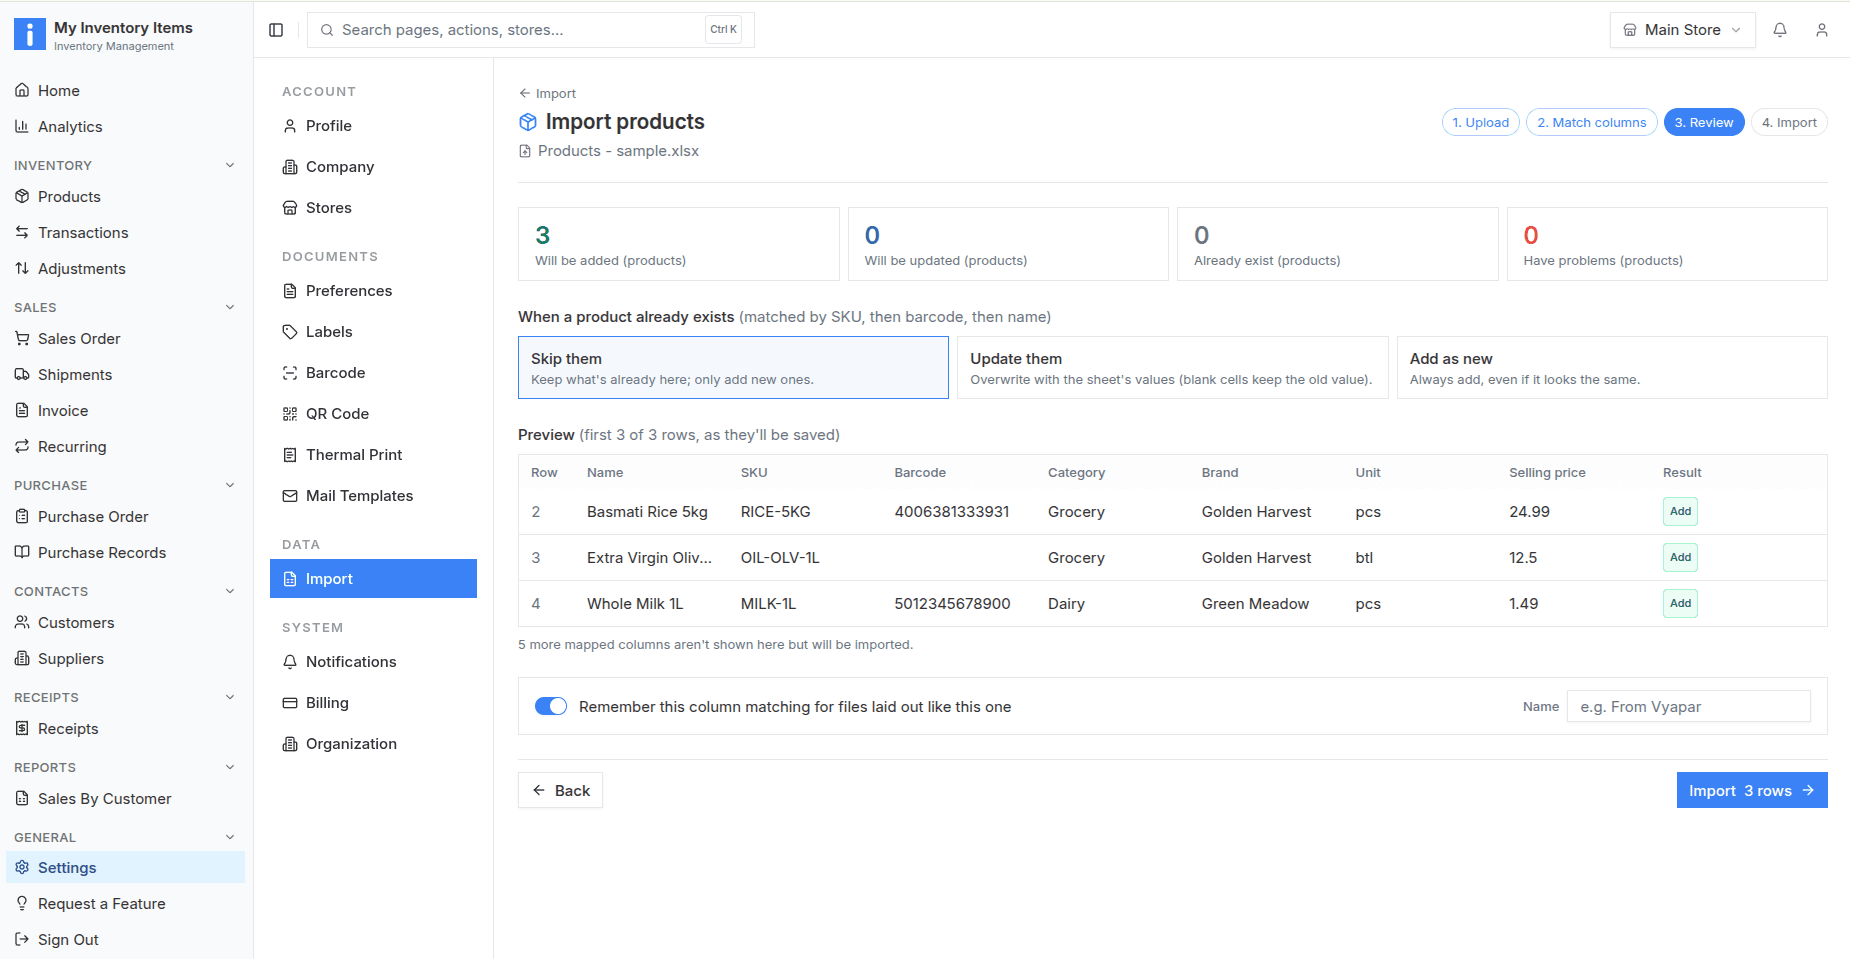The image size is (1850, 959).
Task: Sign Out from the sidebar
Action: 125,939
